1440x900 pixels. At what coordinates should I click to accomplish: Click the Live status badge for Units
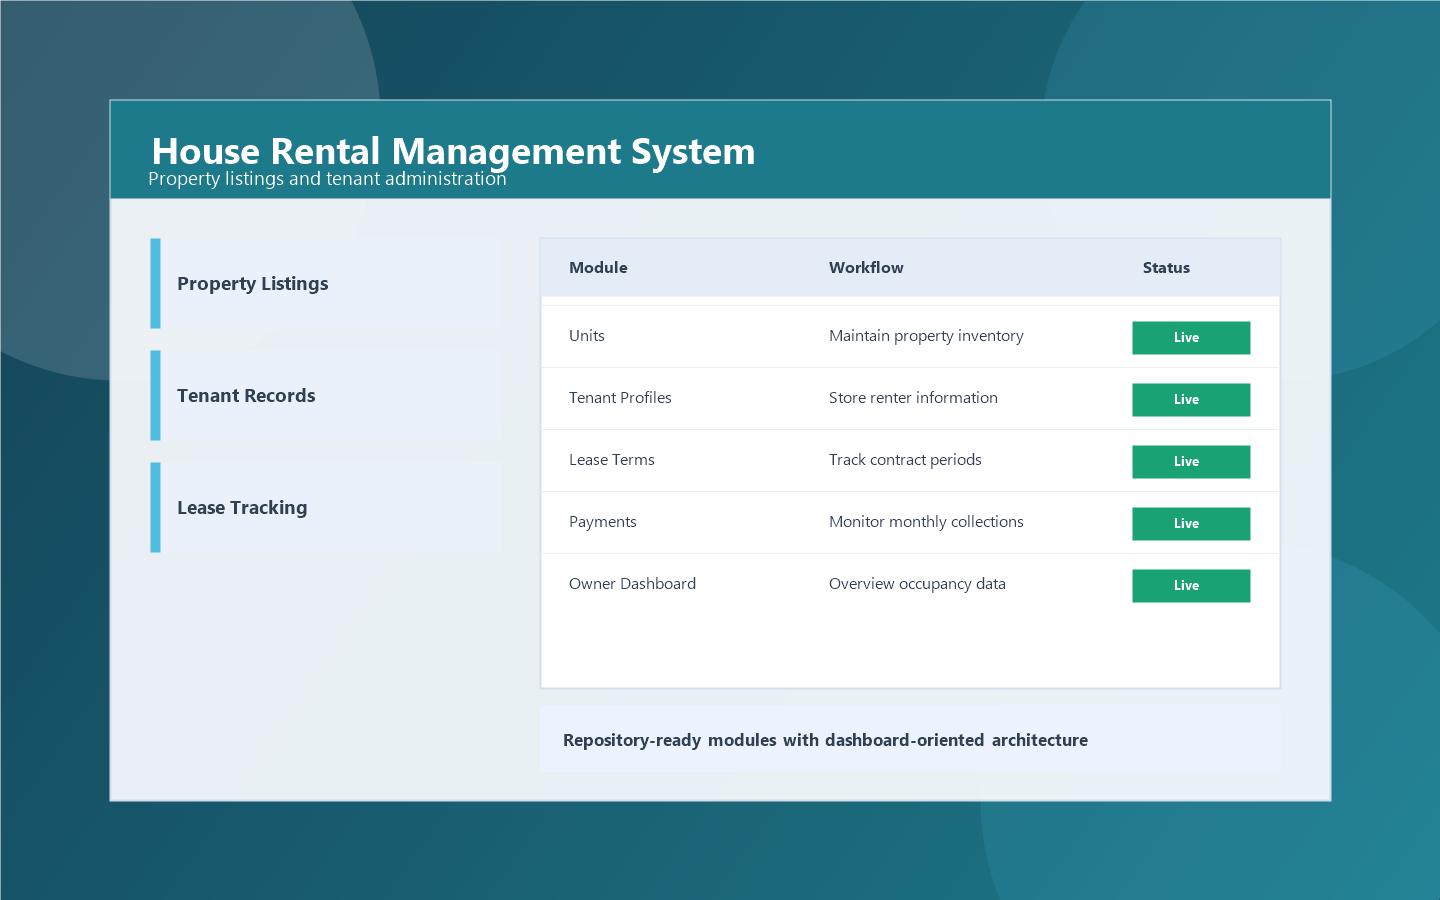[1191, 338]
